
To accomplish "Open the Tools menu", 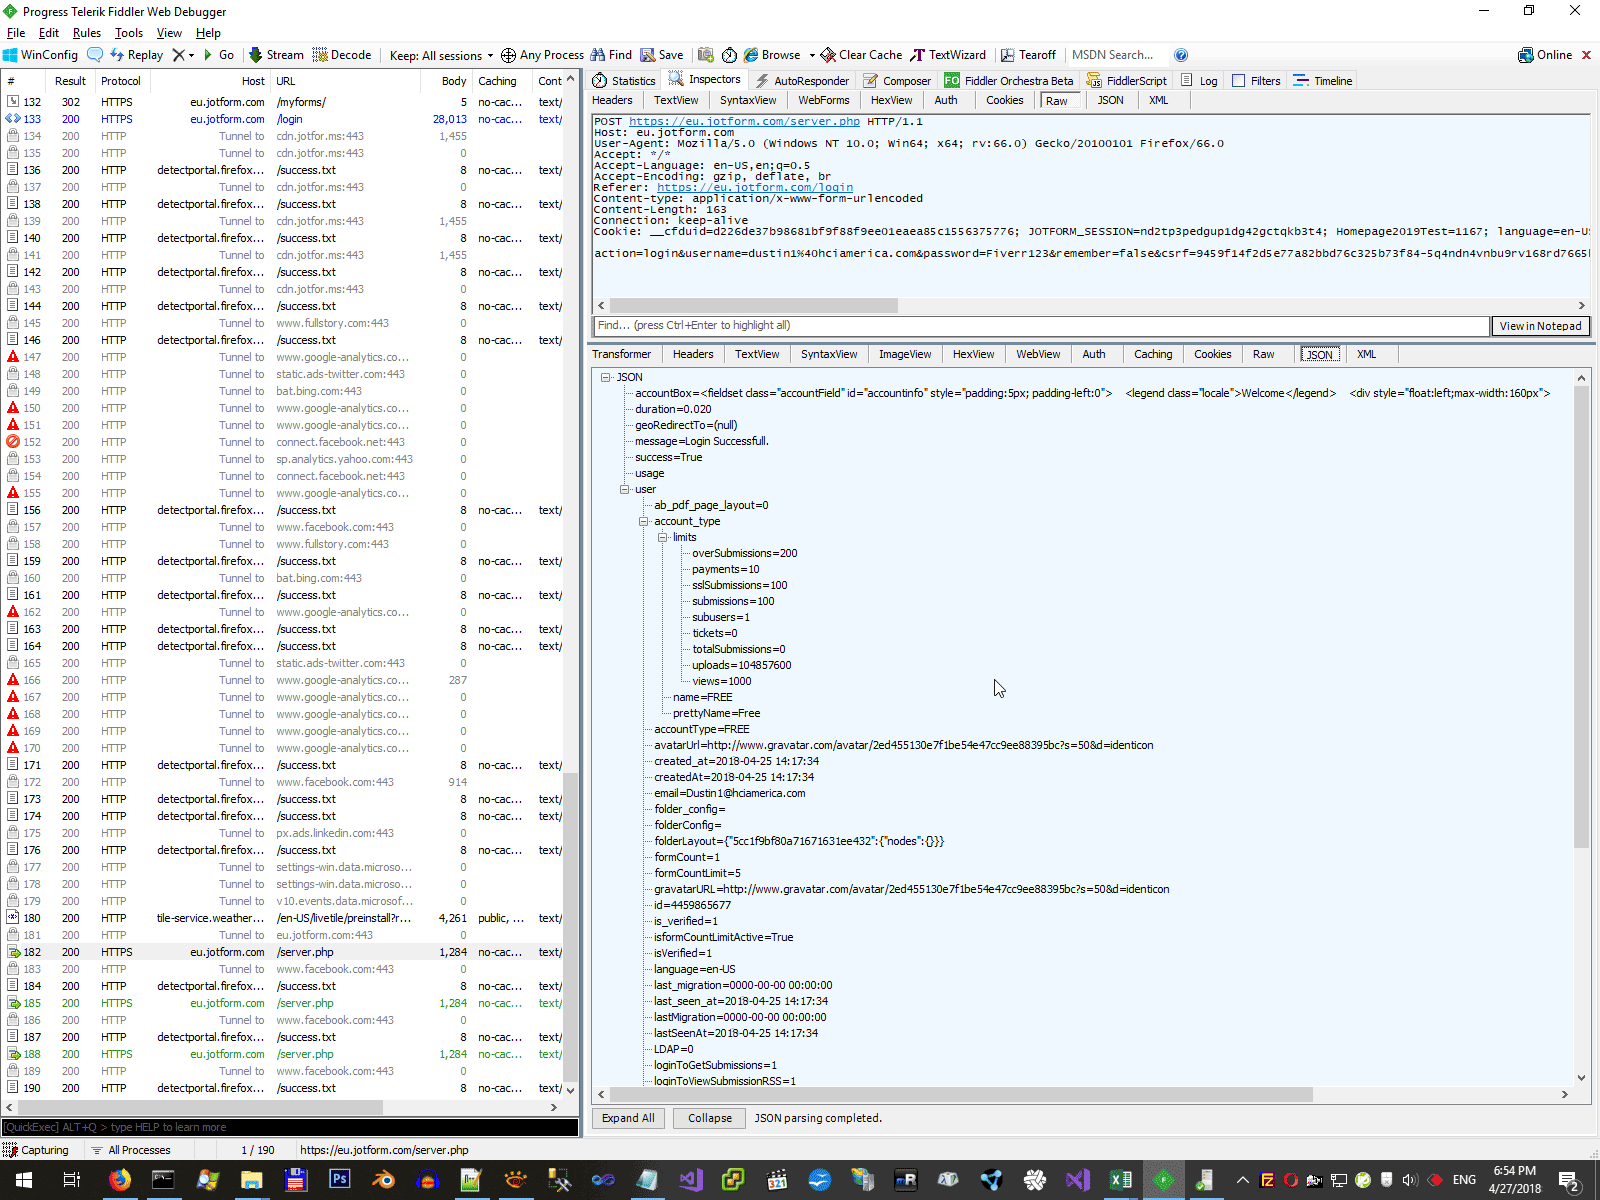I will pyautogui.click(x=129, y=33).
